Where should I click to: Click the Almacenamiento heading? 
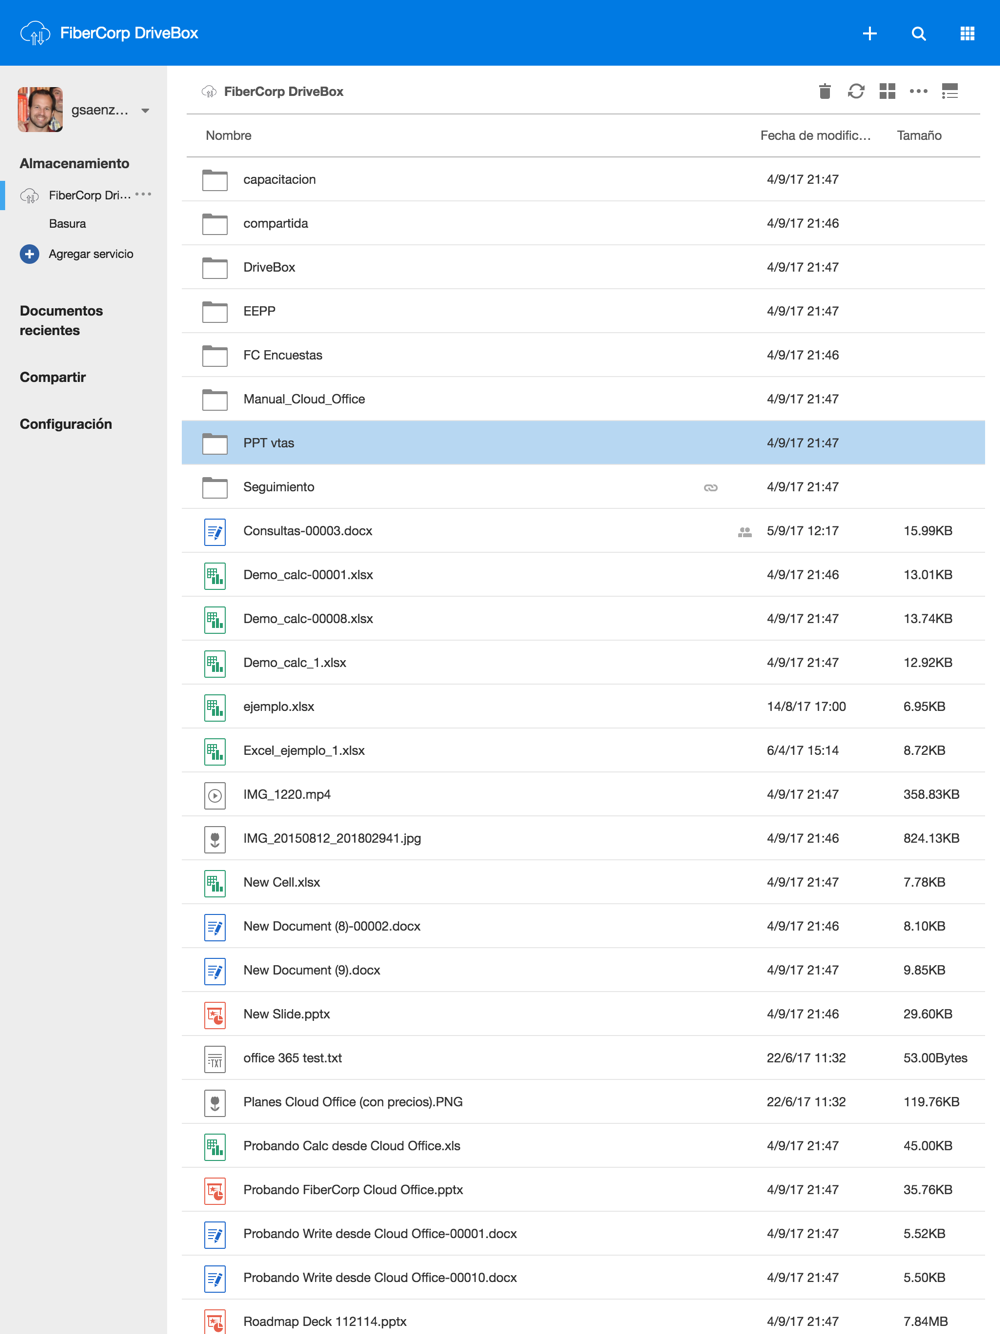(x=74, y=163)
